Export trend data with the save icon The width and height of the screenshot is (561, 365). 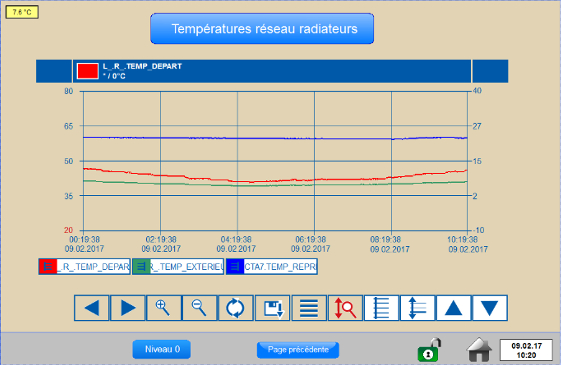273,308
